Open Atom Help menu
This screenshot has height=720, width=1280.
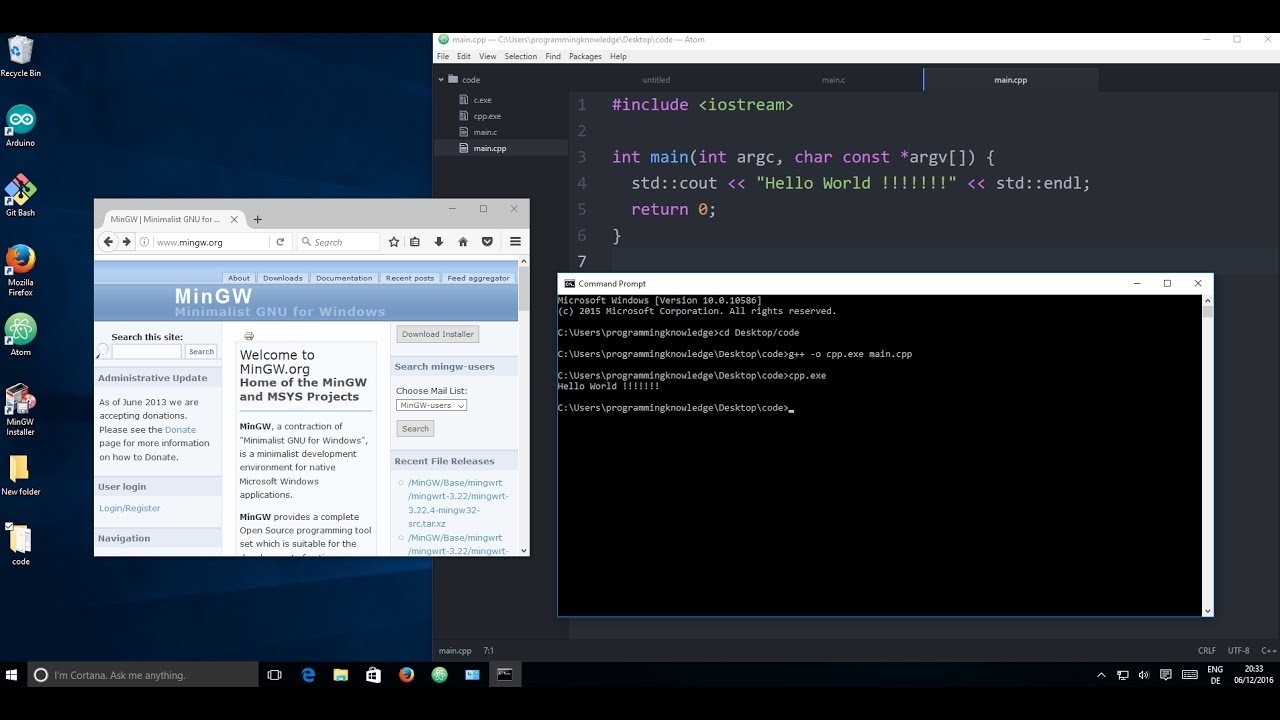tap(618, 56)
